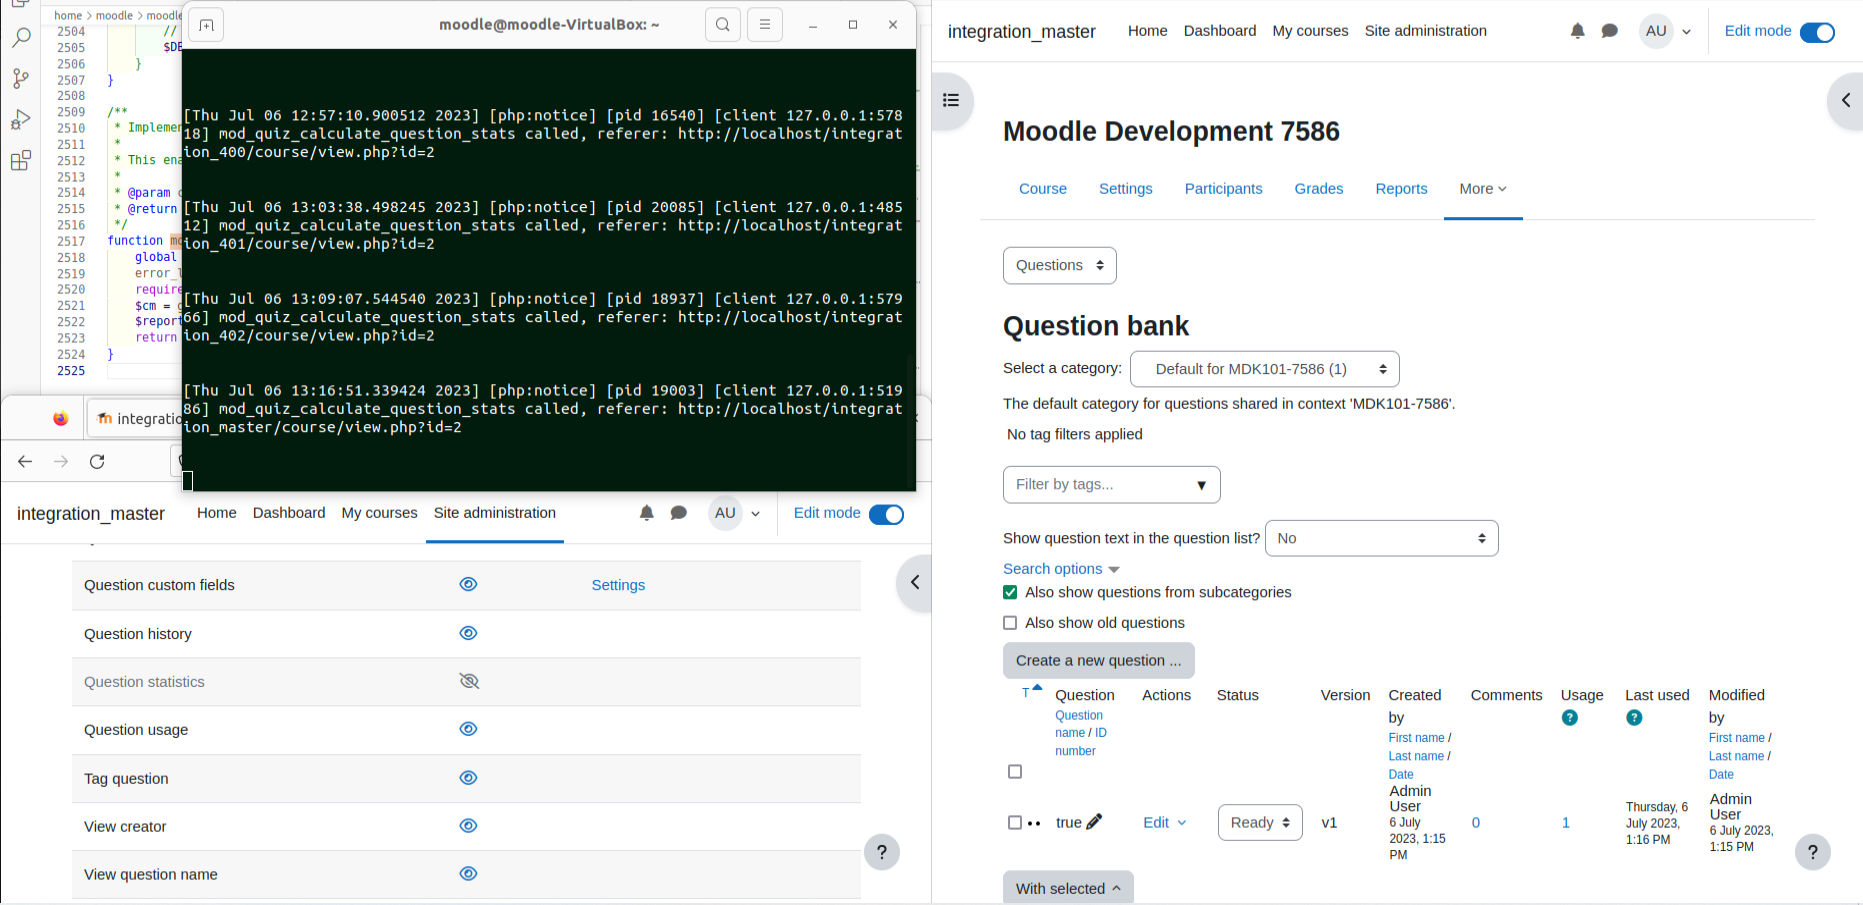The image size is (1863, 905).
Task: Open the Select a category dropdown
Action: coord(1265,369)
